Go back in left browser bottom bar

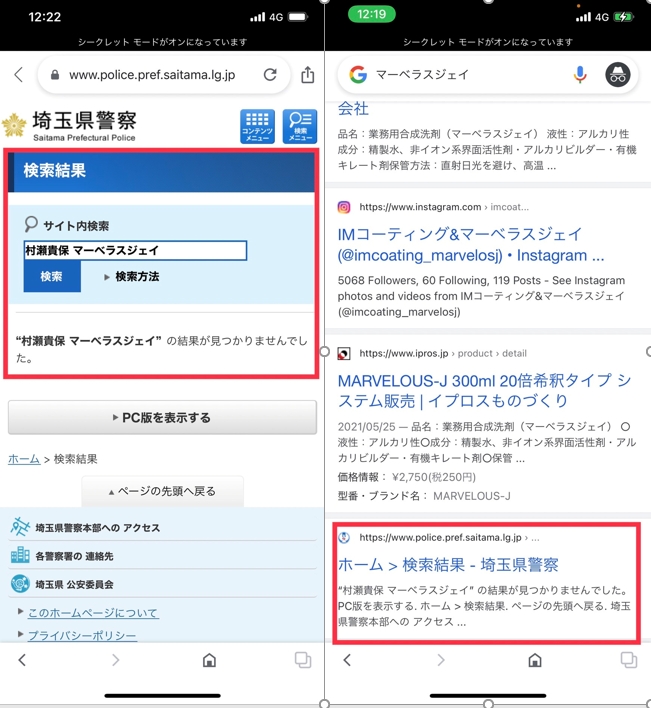click(22, 660)
